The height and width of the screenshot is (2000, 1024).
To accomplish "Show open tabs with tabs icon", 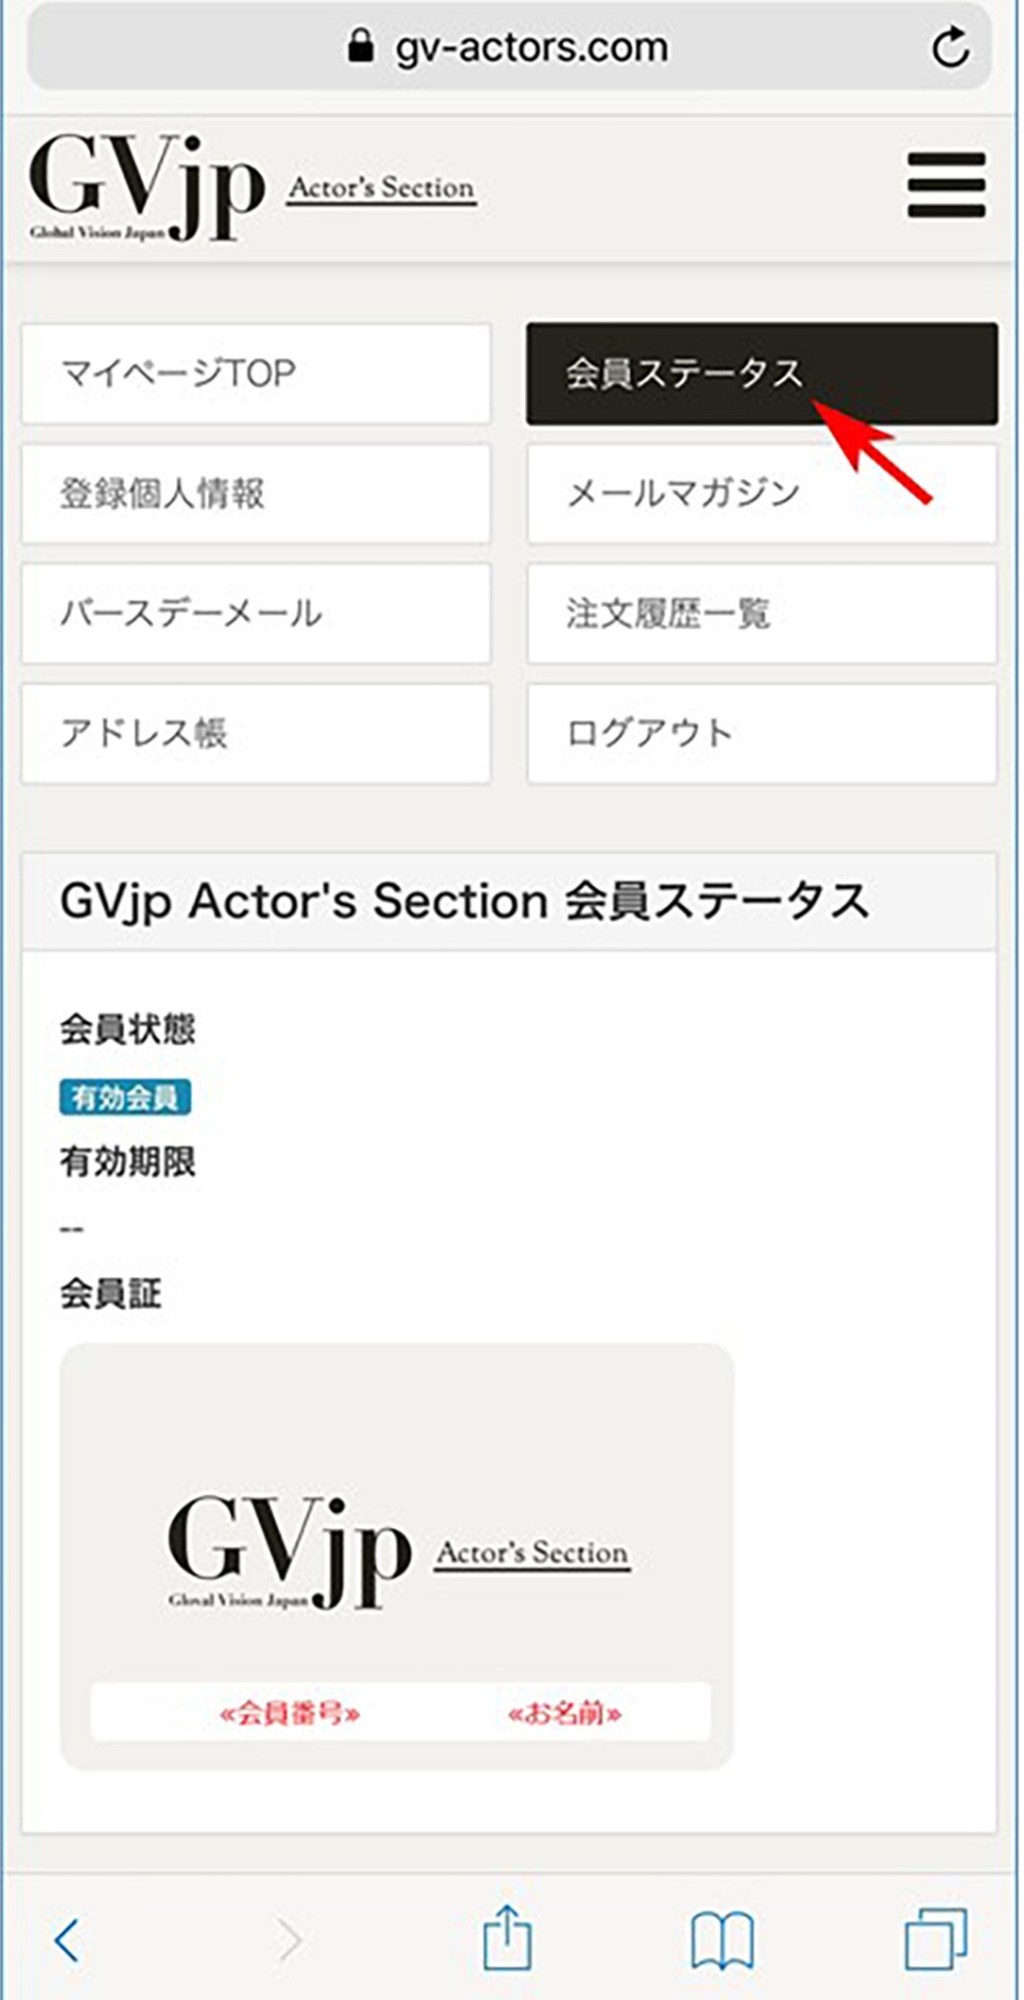I will coord(935,1940).
